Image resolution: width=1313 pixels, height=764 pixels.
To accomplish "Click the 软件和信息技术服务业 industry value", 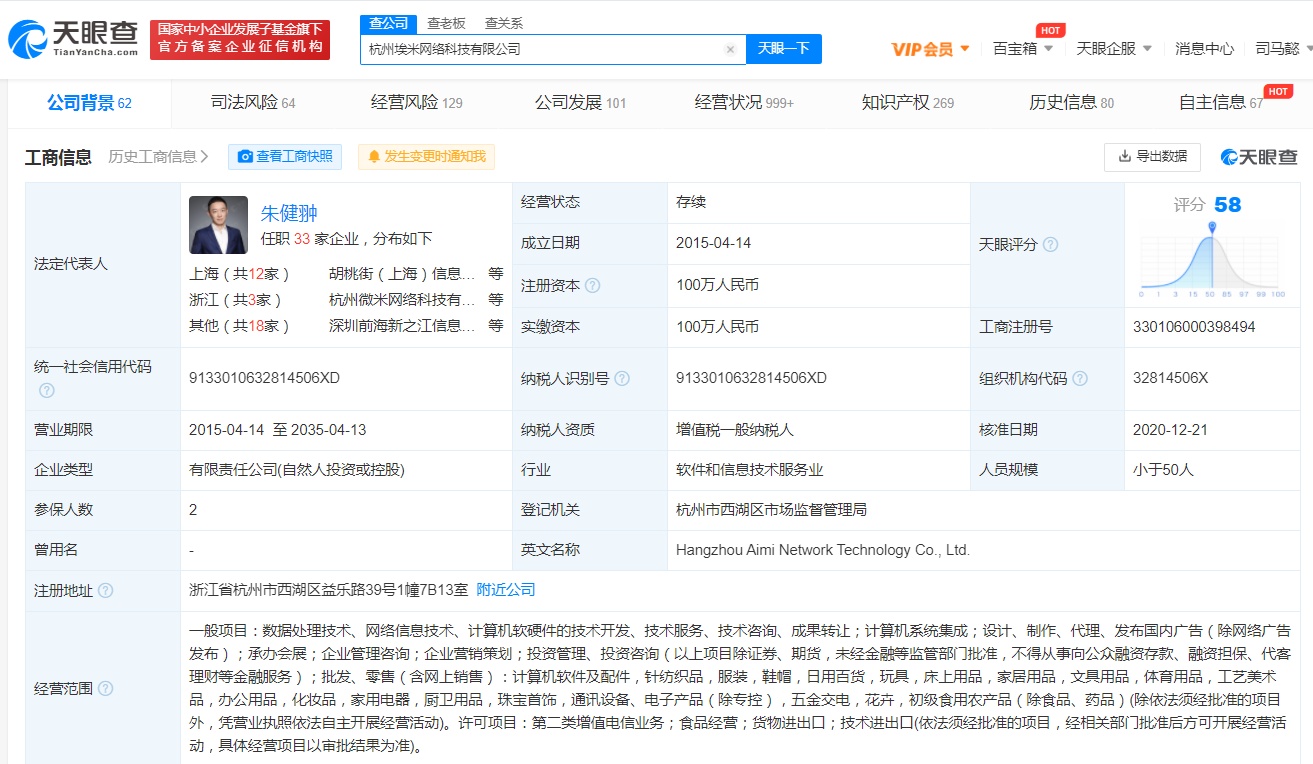I will tap(750, 469).
